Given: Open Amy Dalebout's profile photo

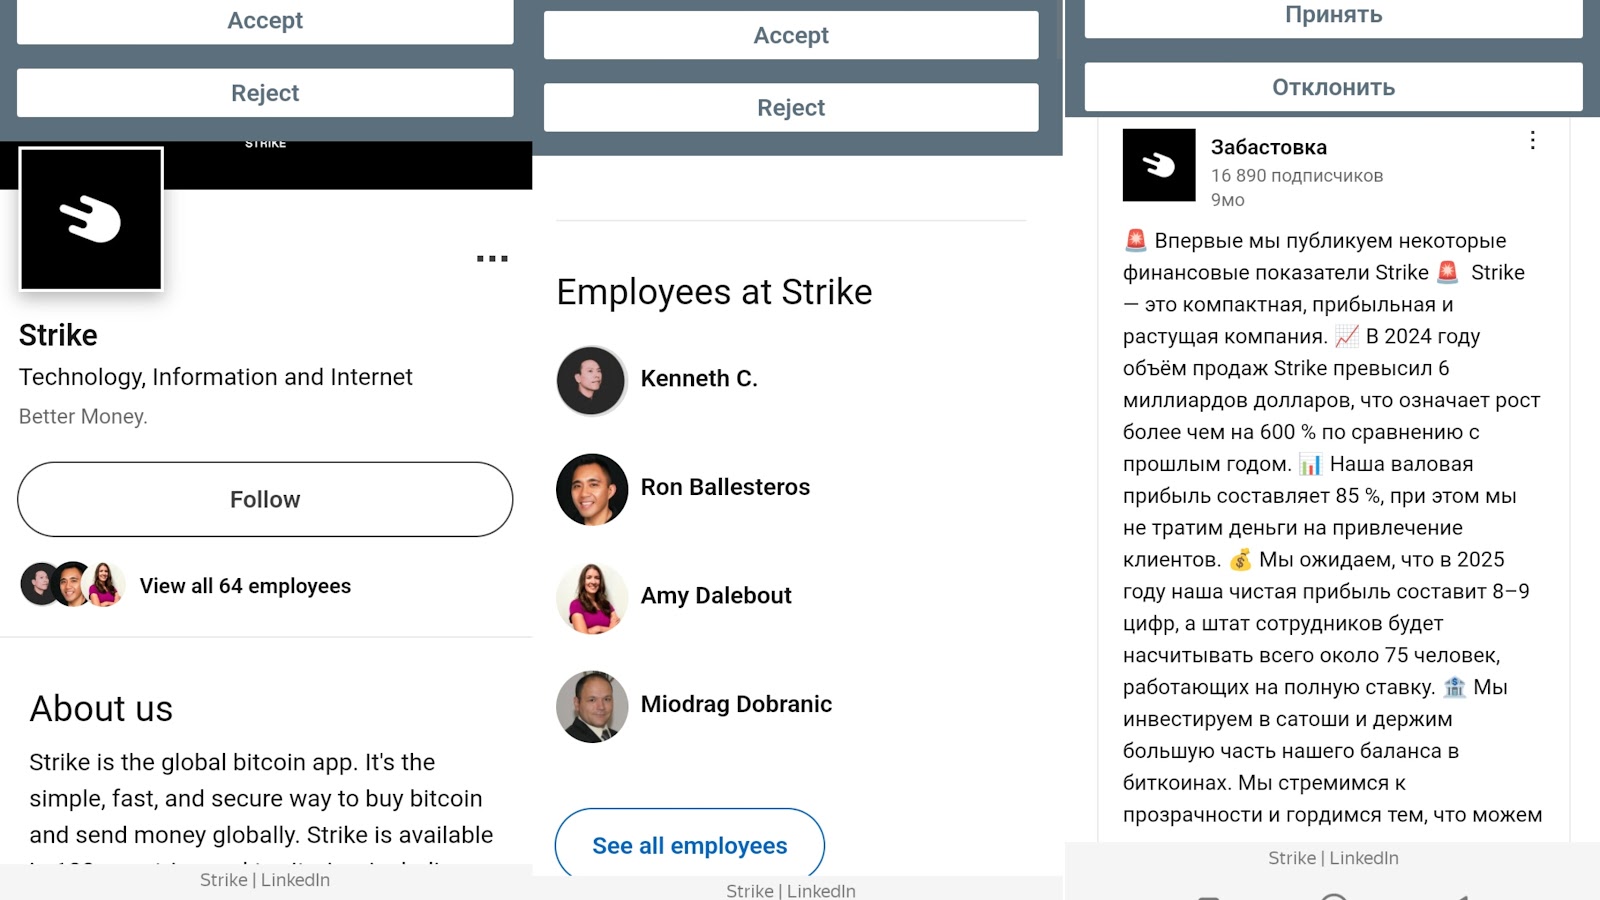Looking at the screenshot, I should [592, 597].
